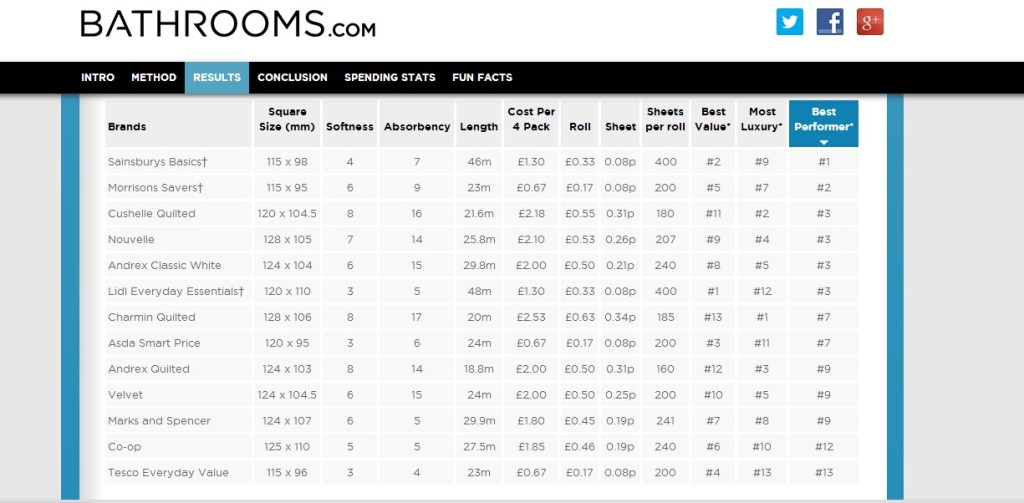Select the RESULTS tab
Viewport: 1024px width, 503px height.
[217, 77]
